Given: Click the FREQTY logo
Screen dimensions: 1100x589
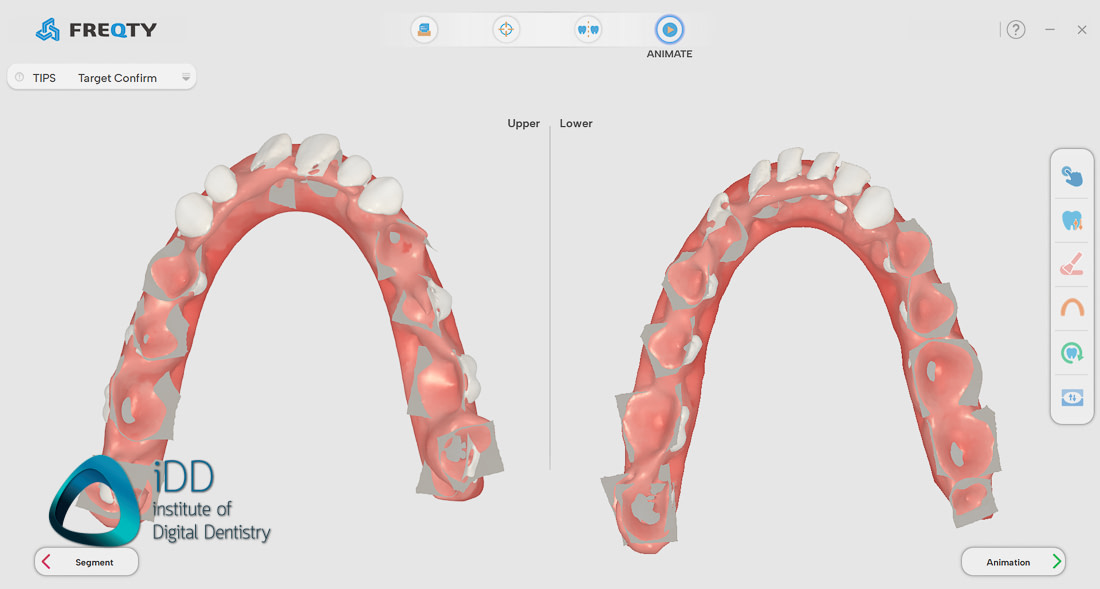Looking at the screenshot, I should pos(97,30).
